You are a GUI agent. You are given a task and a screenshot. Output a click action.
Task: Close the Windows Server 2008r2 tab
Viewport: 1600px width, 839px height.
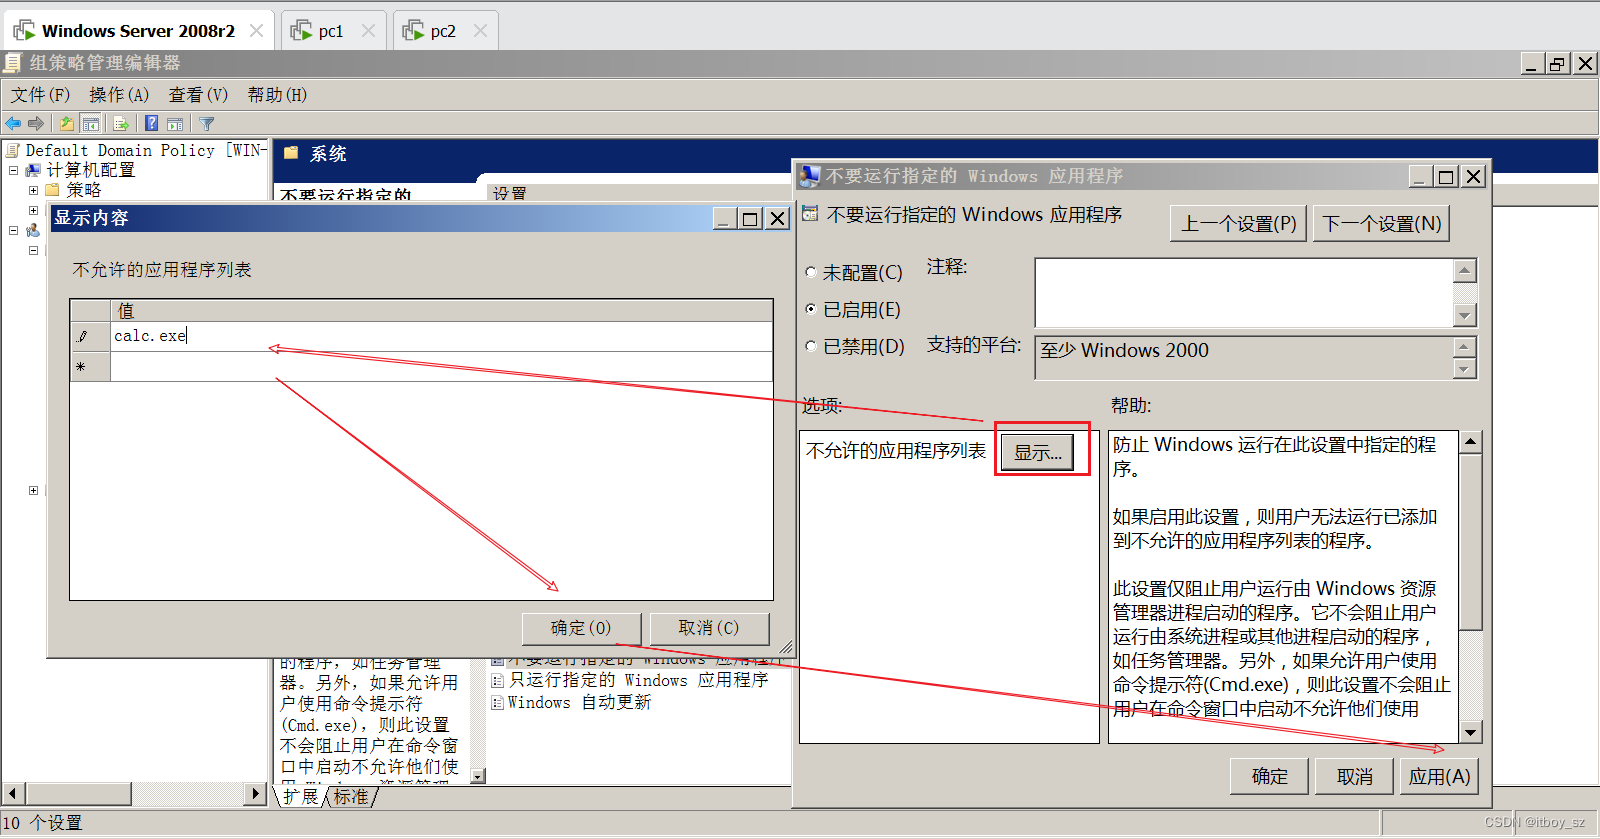[256, 31]
